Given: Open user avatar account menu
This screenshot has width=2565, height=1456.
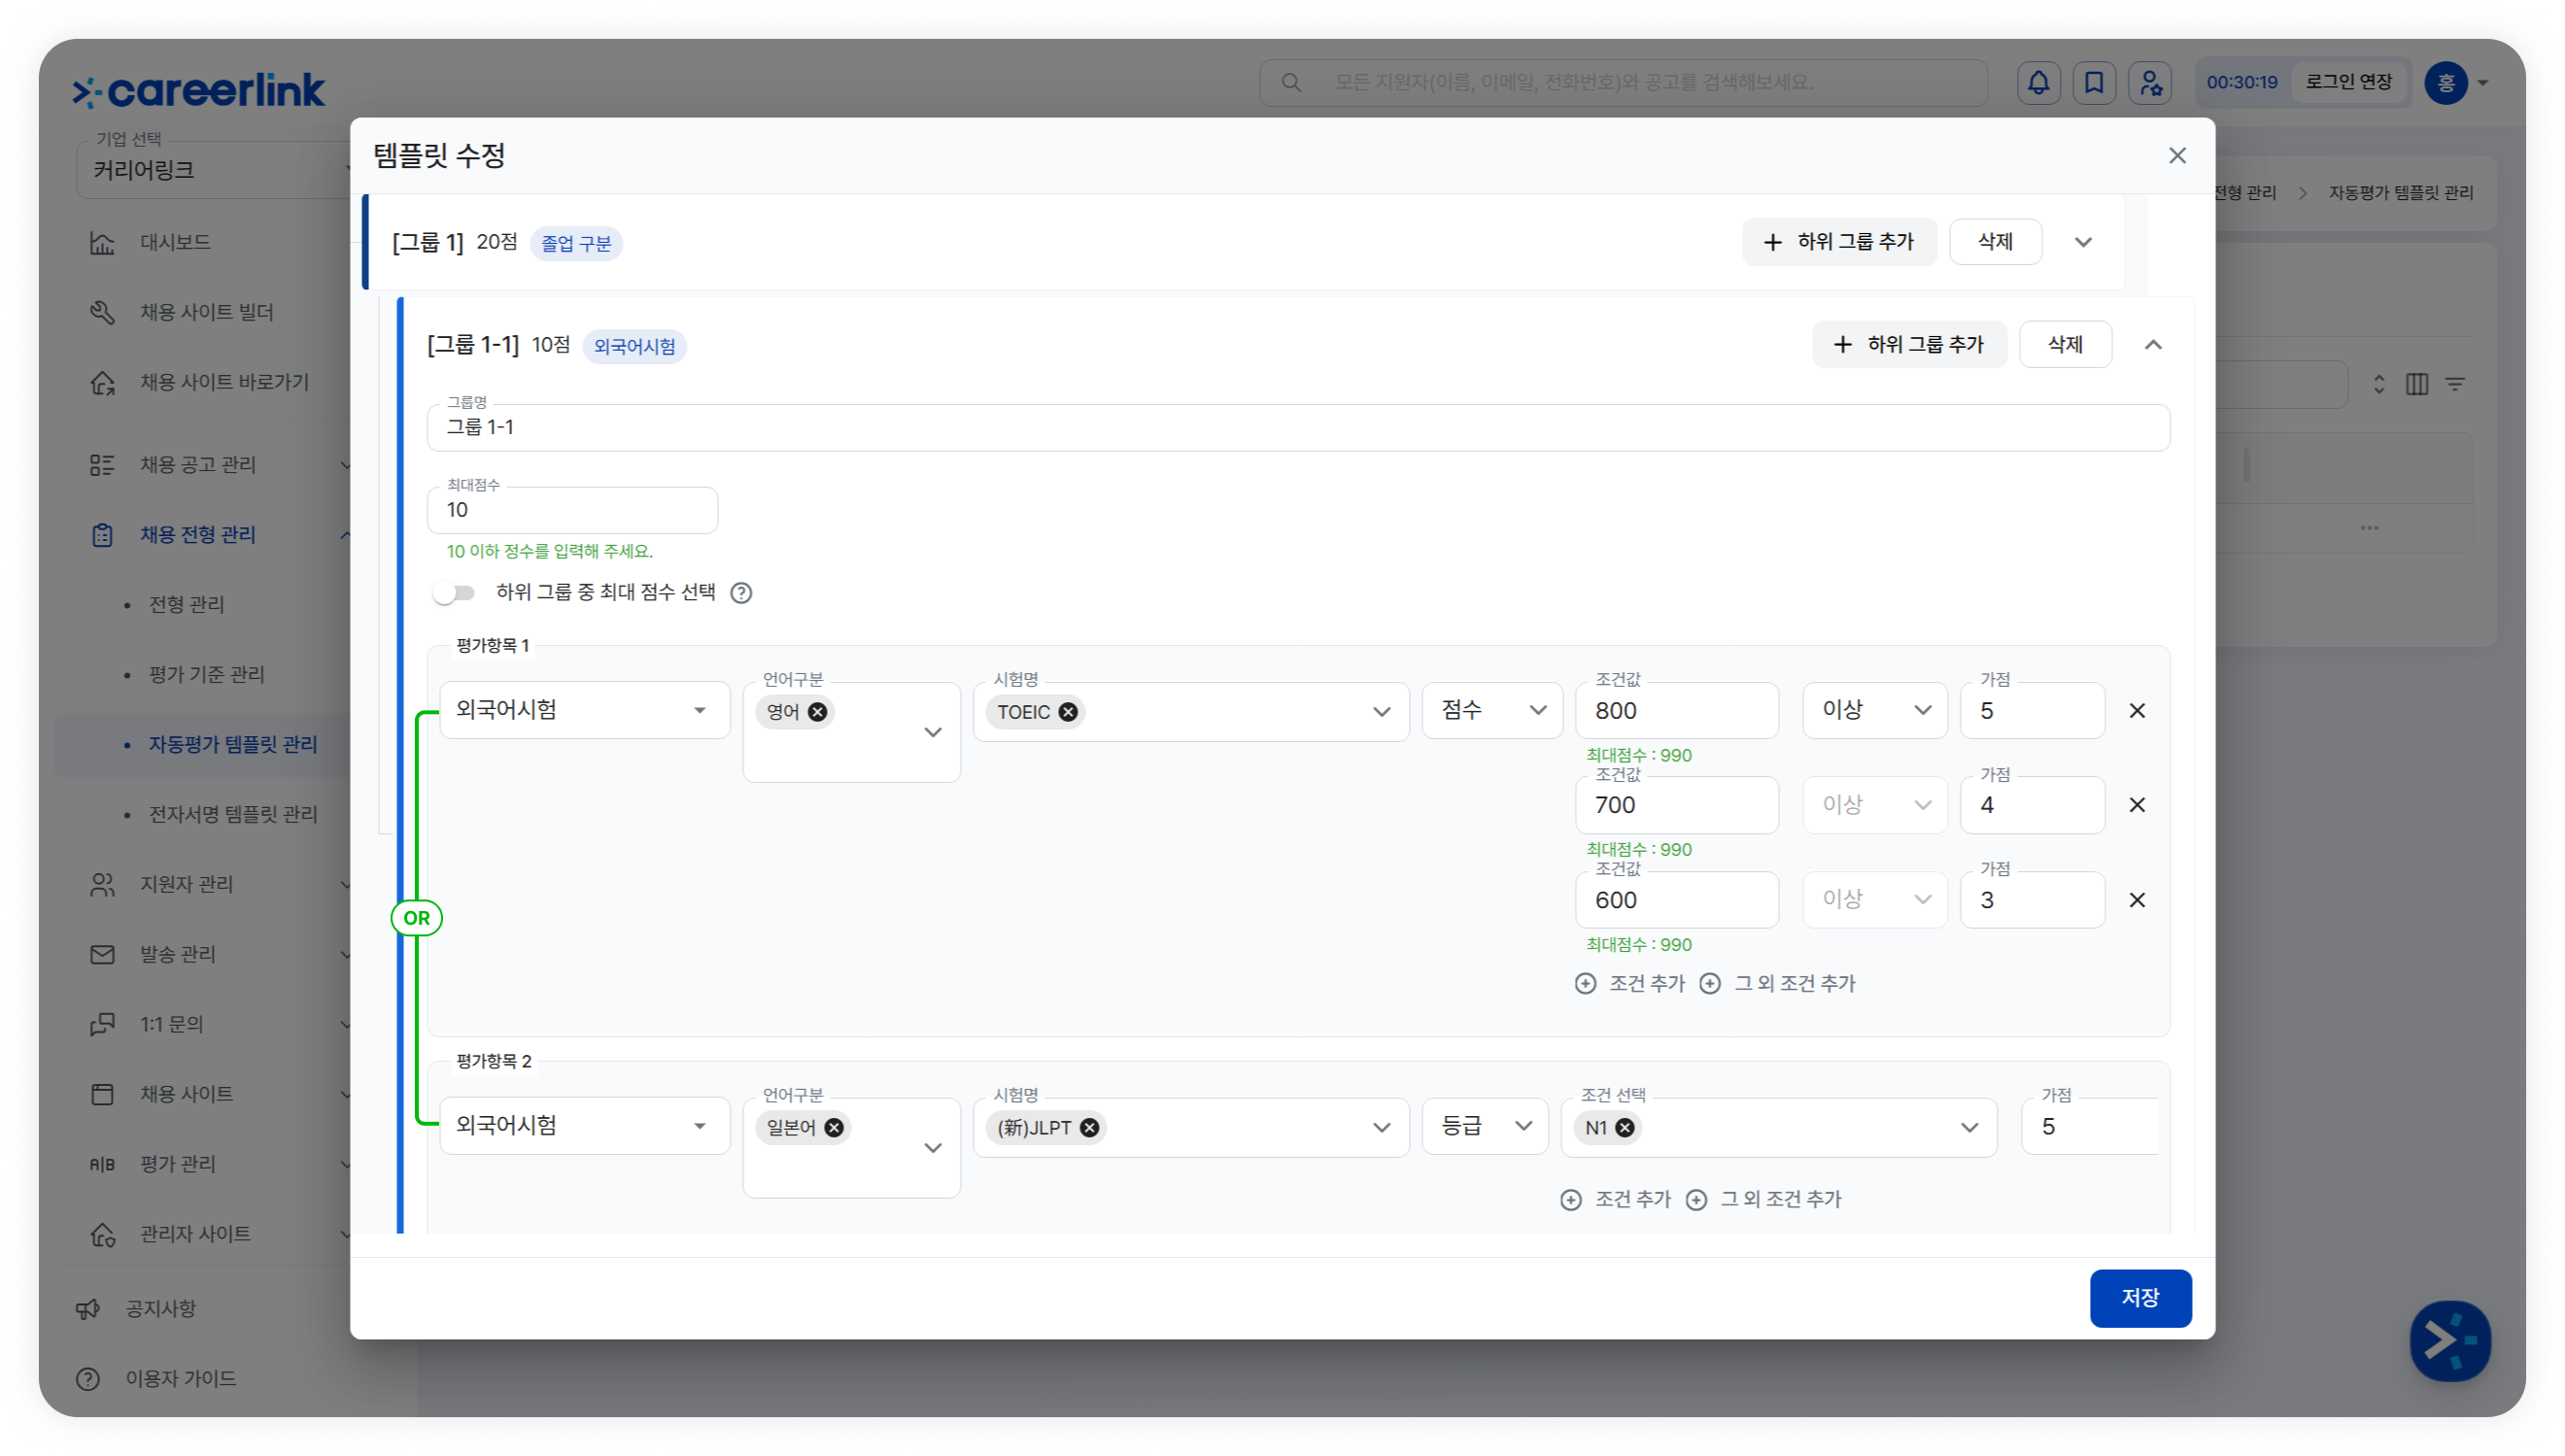Looking at the screenshot, I should point(2456,82).
